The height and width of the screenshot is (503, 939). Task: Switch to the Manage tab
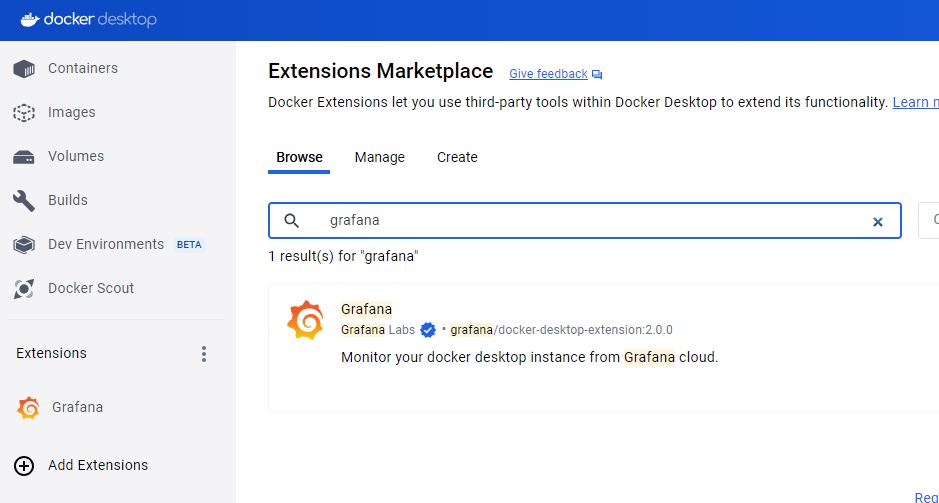[x=380, y=157]
